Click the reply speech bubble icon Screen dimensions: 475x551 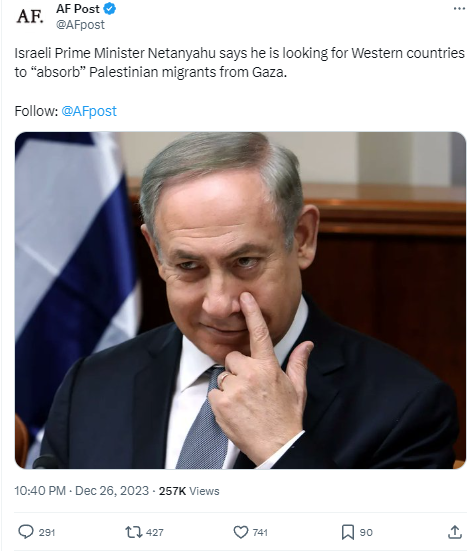26,532
